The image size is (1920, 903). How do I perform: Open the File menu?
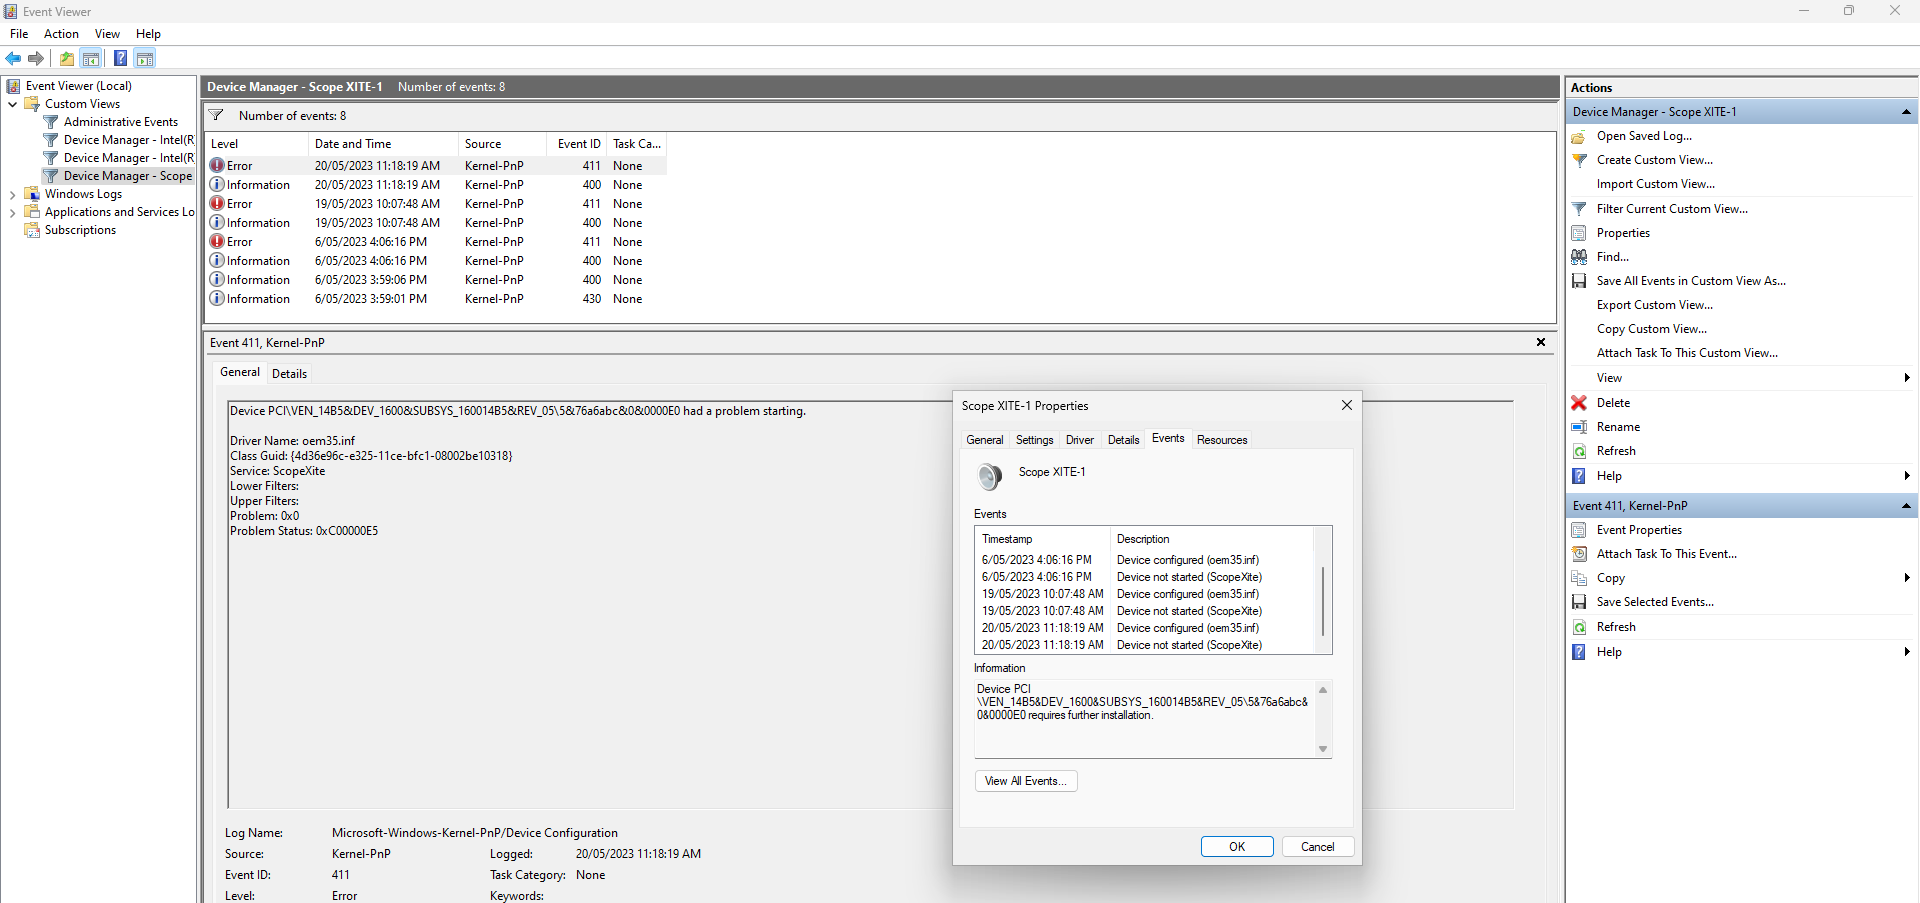tap(19, 34)
